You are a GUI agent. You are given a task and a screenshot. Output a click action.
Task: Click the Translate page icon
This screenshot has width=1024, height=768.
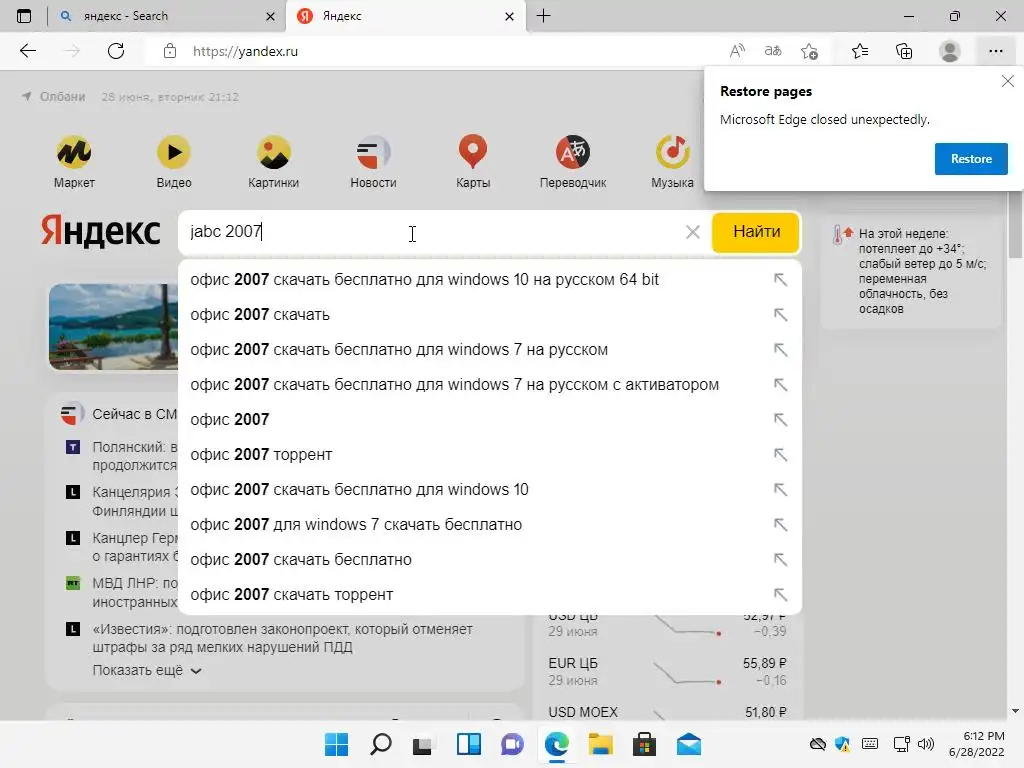[773, 51]
